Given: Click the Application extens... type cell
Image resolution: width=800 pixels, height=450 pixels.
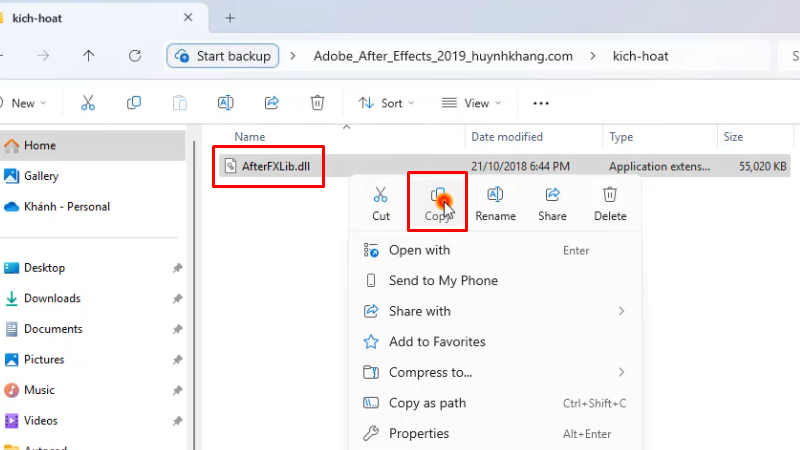Looking at the screenshot, I should 659,166.
